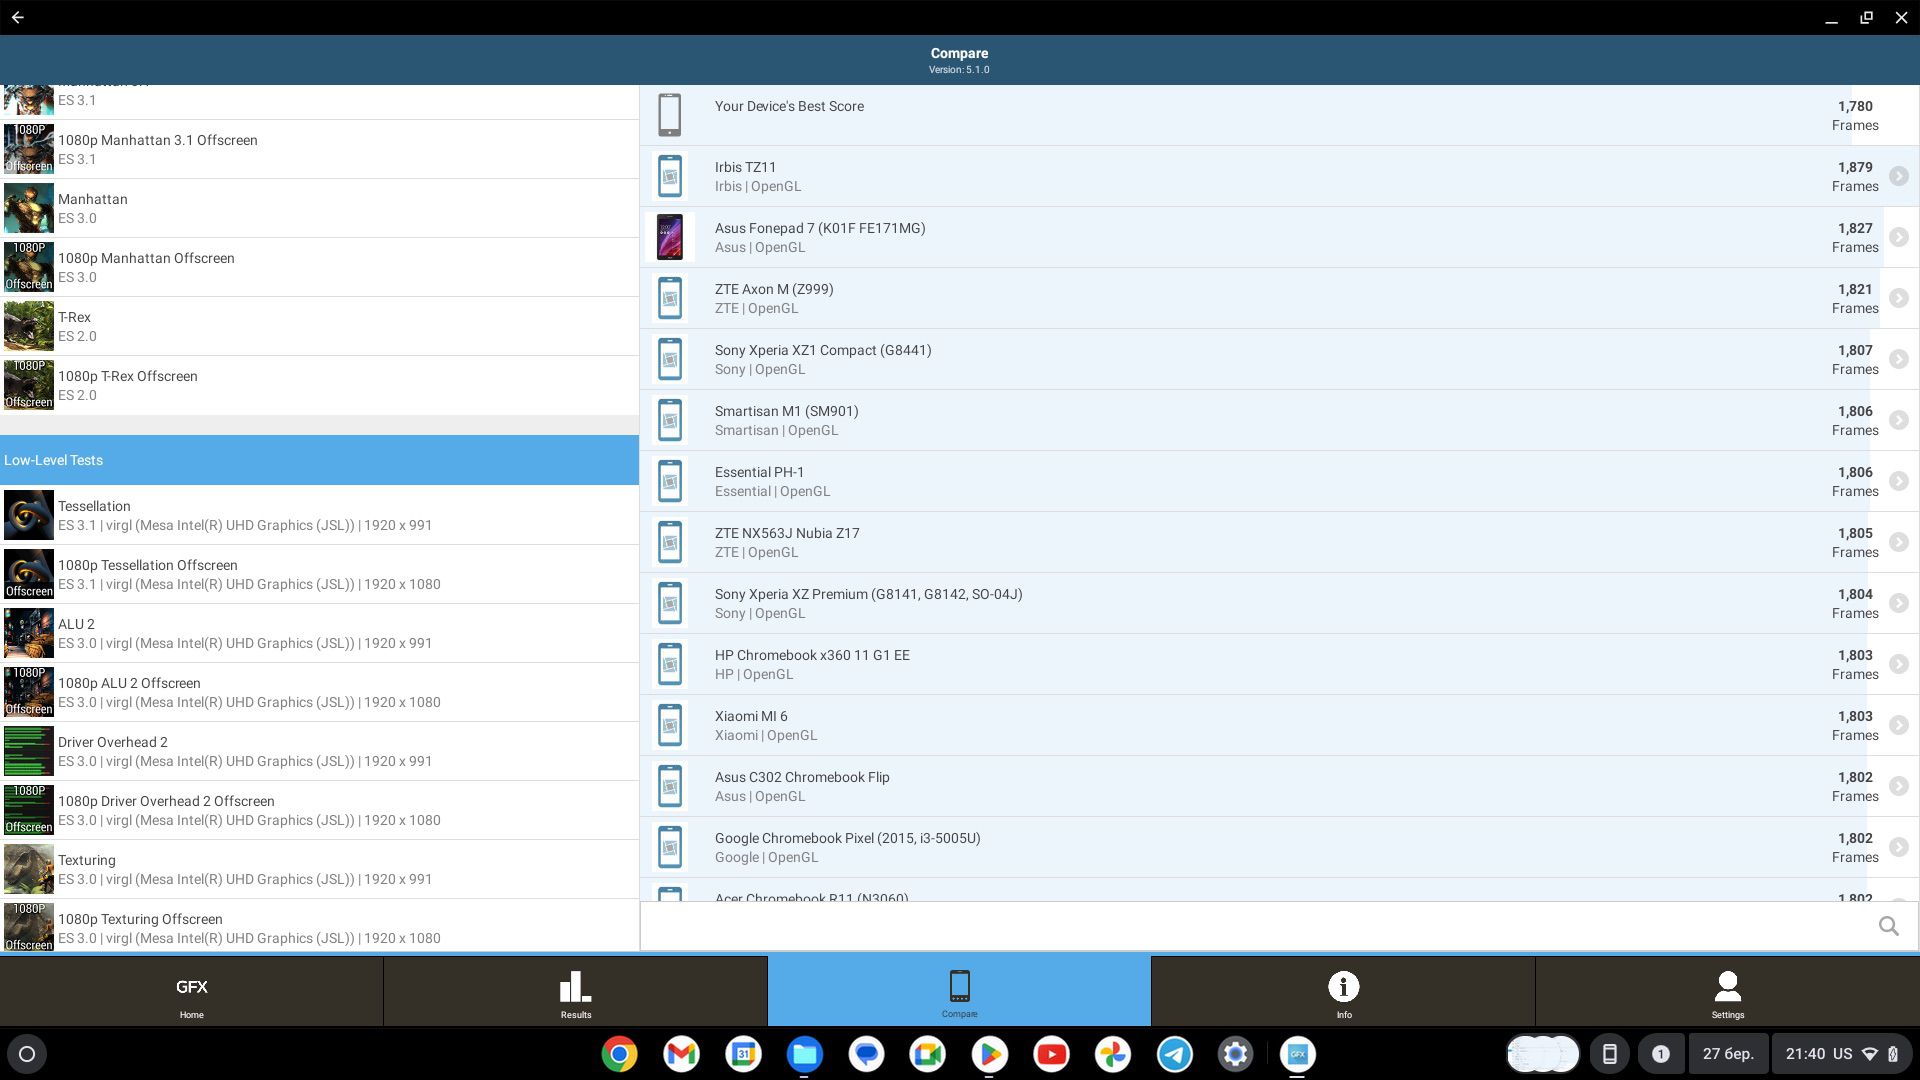Screen dimensions: 1920x1080
Task: Open the Files app on shelf
Action: pos(804,1054)
